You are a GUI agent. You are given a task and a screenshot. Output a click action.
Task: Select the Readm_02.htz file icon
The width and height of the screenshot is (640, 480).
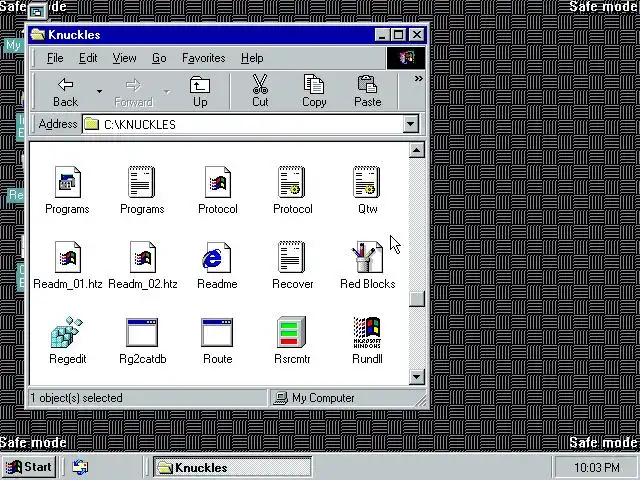142,258
